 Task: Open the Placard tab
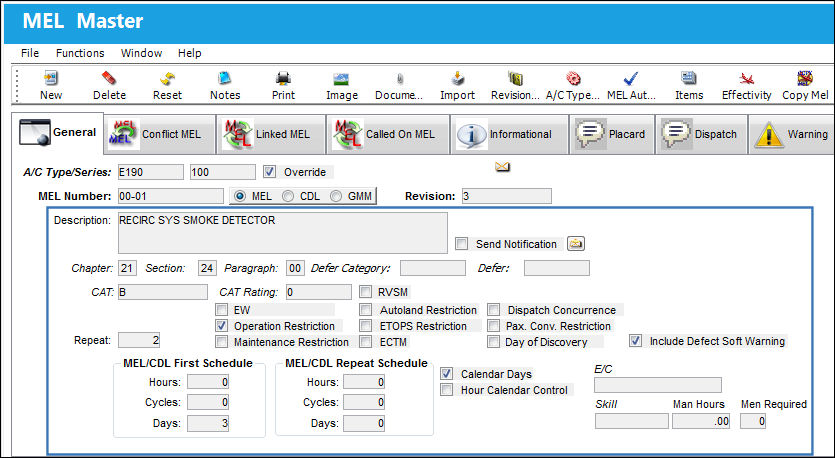pos(612,134)
